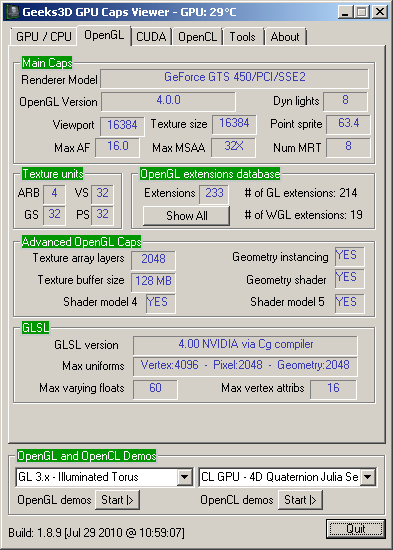
Task: Click the GL 3.x - Illuminated Torus combo box
Action: (104, 477)
